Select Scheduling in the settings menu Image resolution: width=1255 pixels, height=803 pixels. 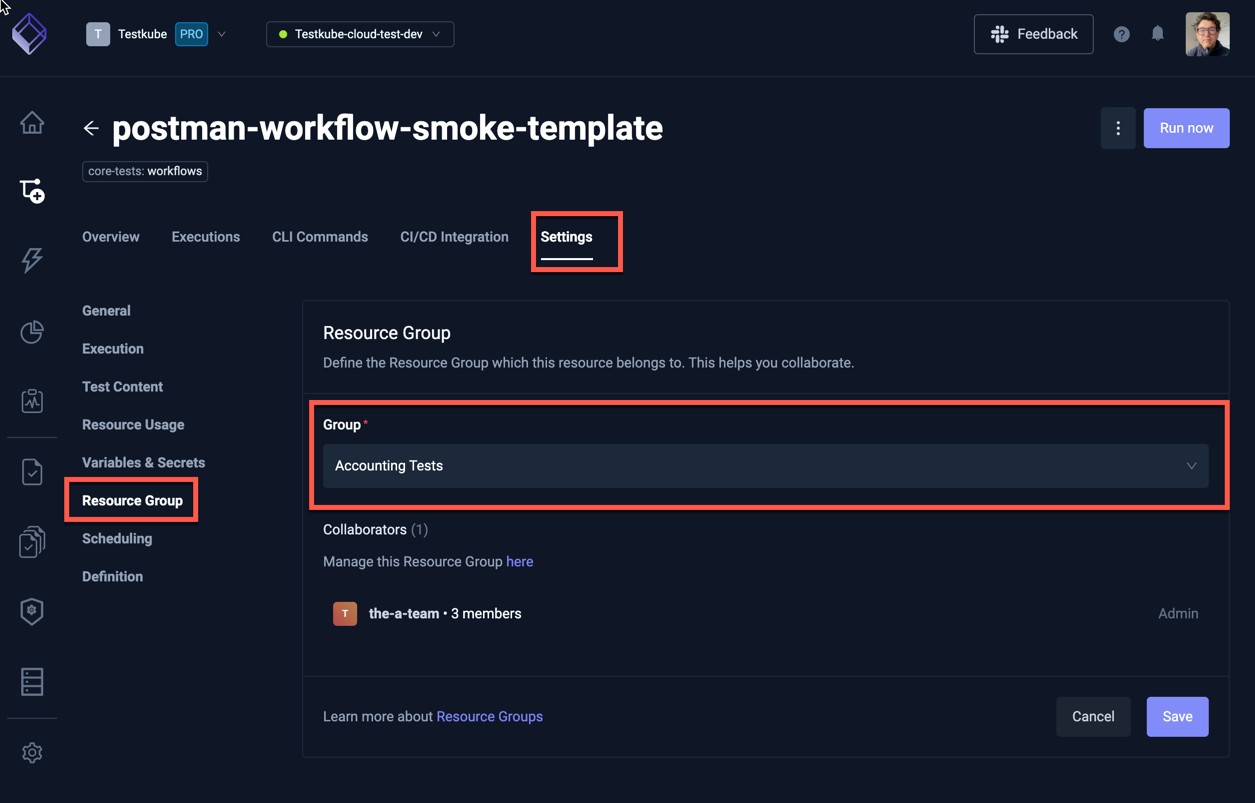point(117,538)
